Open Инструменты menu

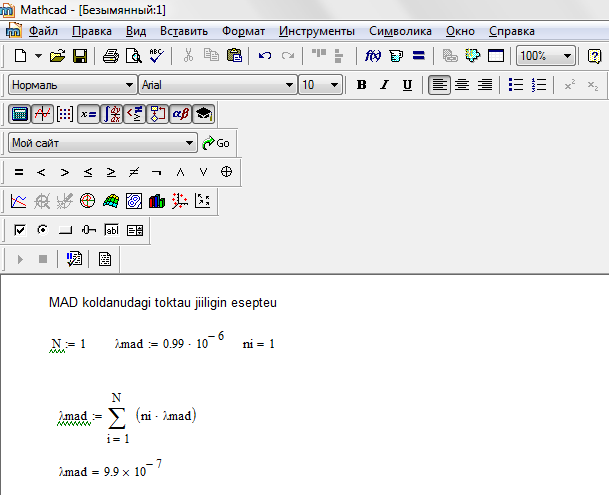pos(317,31)
